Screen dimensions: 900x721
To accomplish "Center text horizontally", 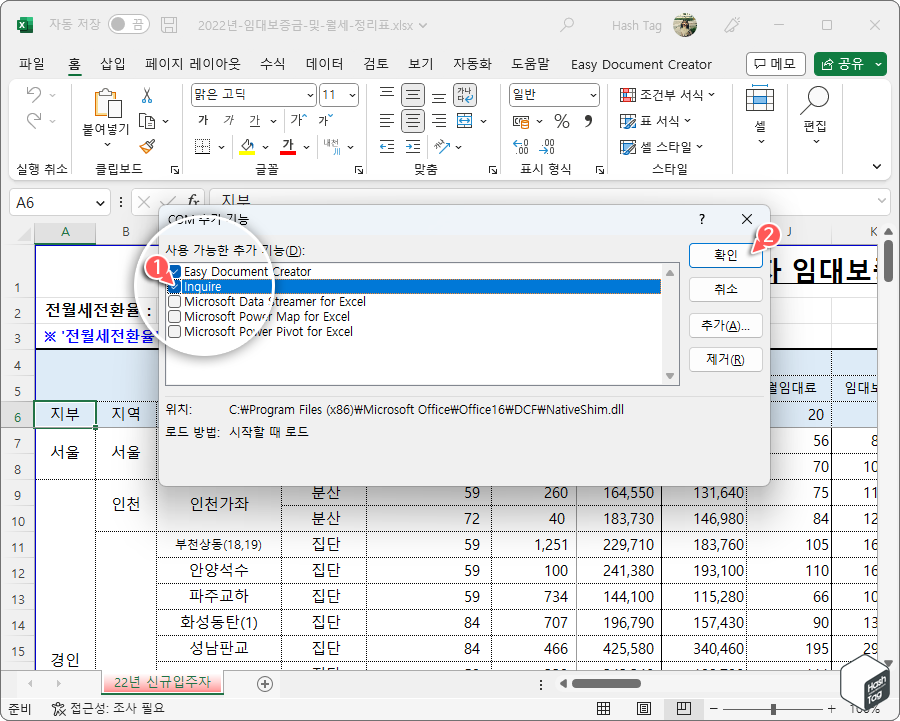I will 413,121.
